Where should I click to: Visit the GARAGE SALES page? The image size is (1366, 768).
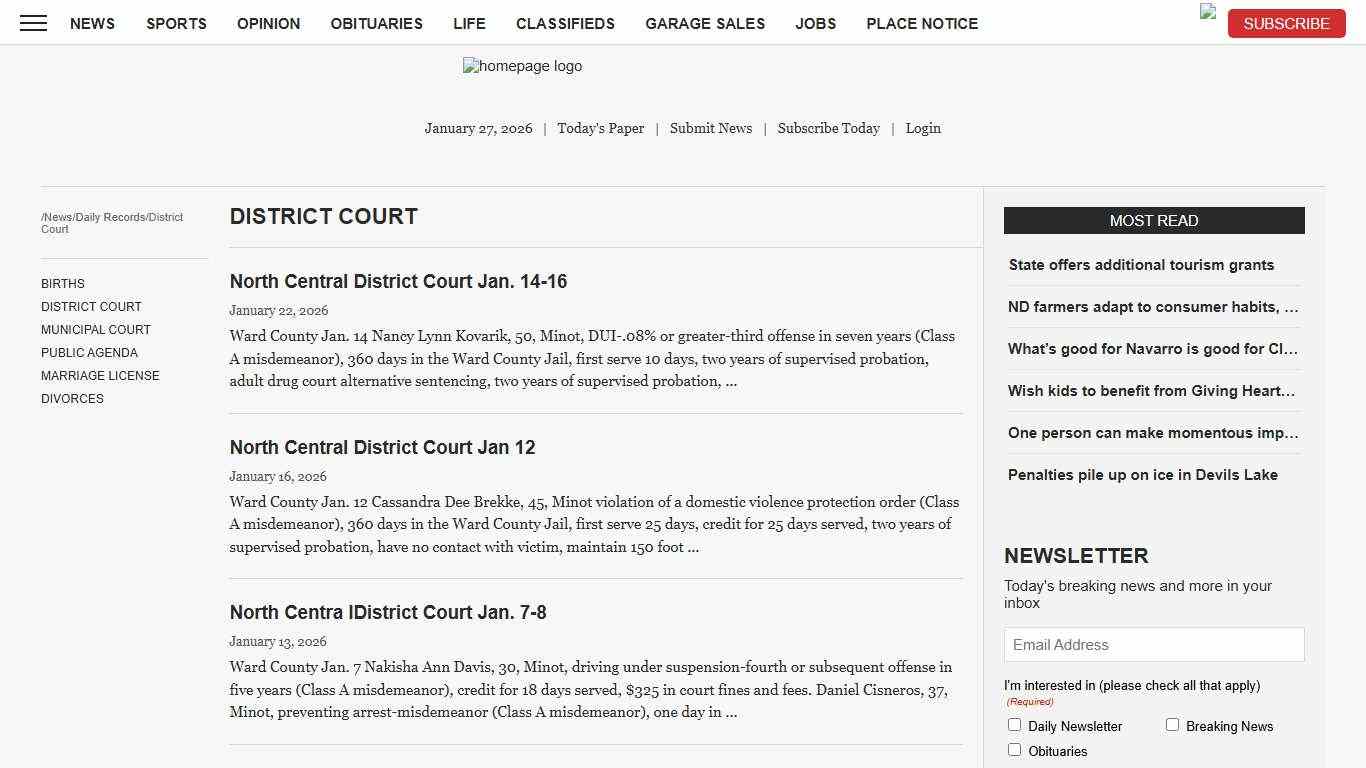(x=705, y=23)
